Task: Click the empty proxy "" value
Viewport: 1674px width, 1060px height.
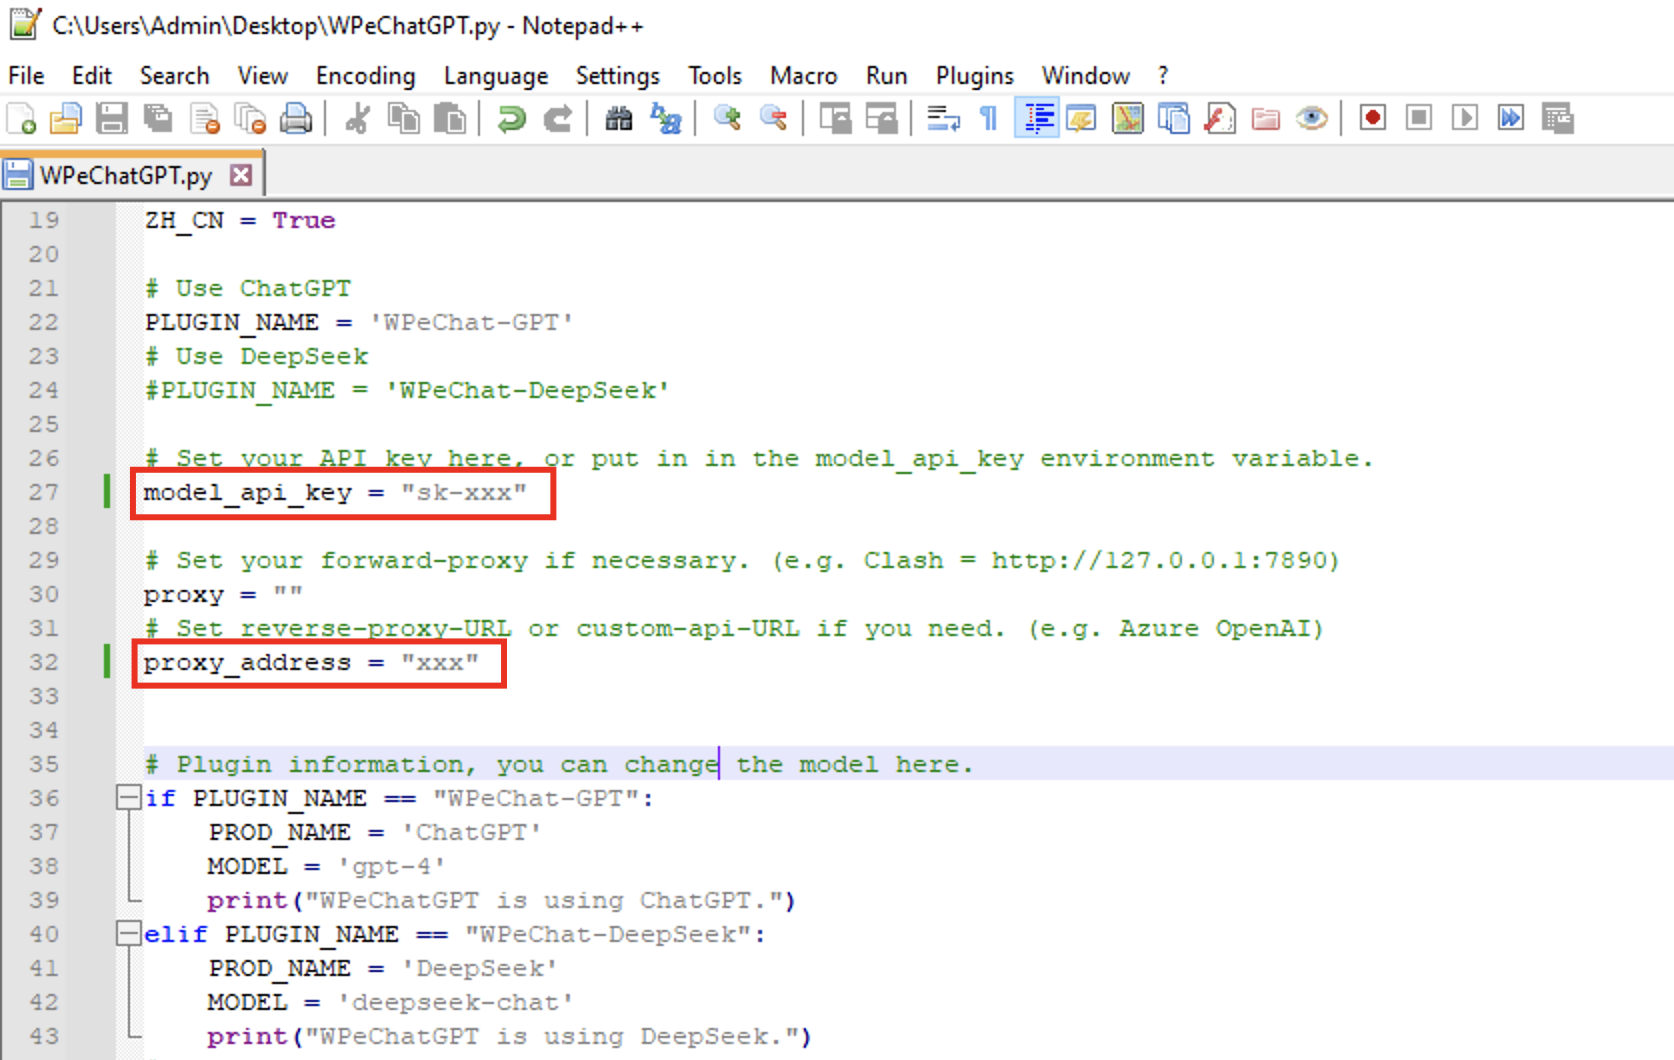Action: click(288, 594)
